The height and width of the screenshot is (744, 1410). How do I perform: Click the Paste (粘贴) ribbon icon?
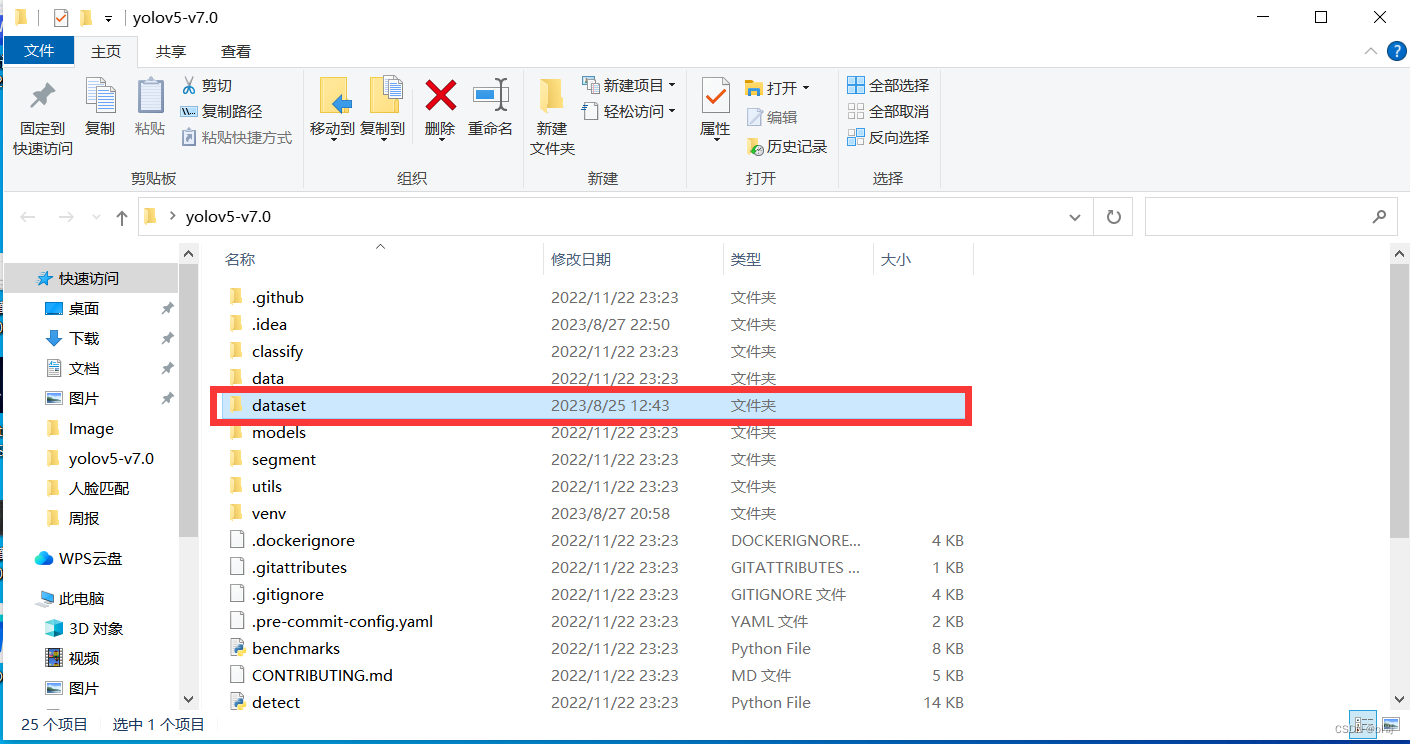tap(150, 97)
